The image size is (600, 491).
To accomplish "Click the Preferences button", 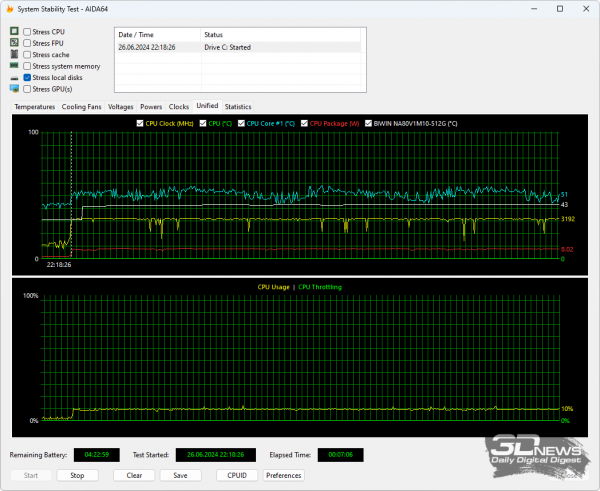I will [283, 476].
